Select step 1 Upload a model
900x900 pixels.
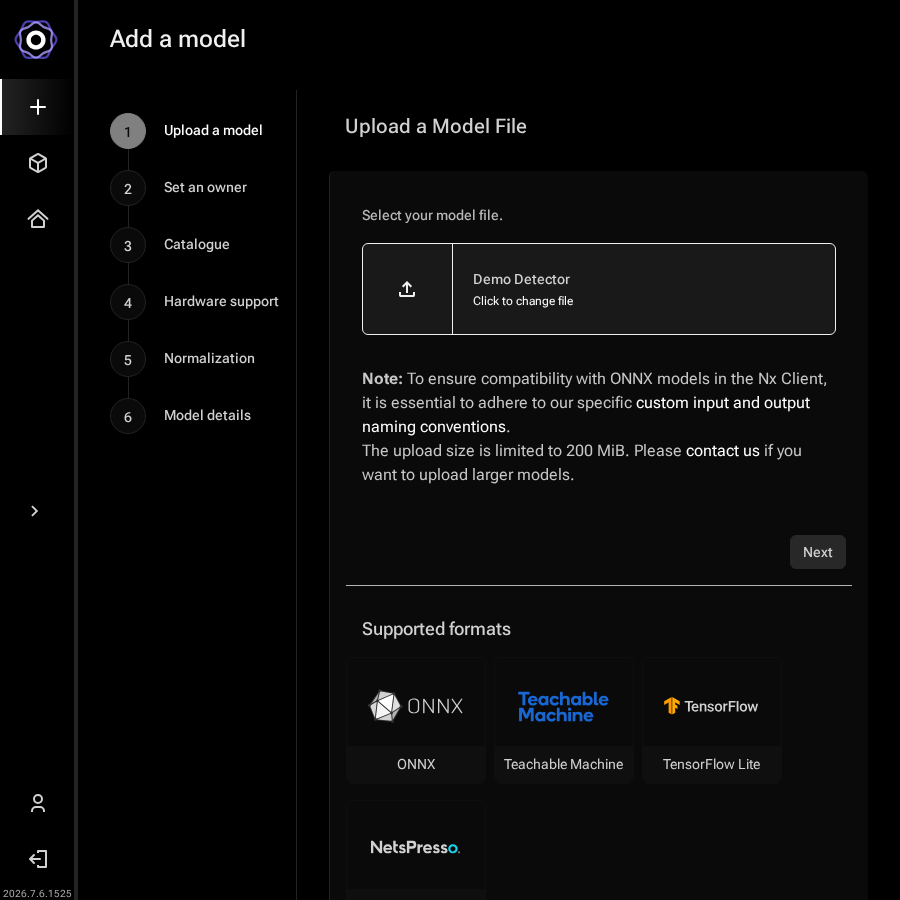pyautogui.click(x=186, y=131)
